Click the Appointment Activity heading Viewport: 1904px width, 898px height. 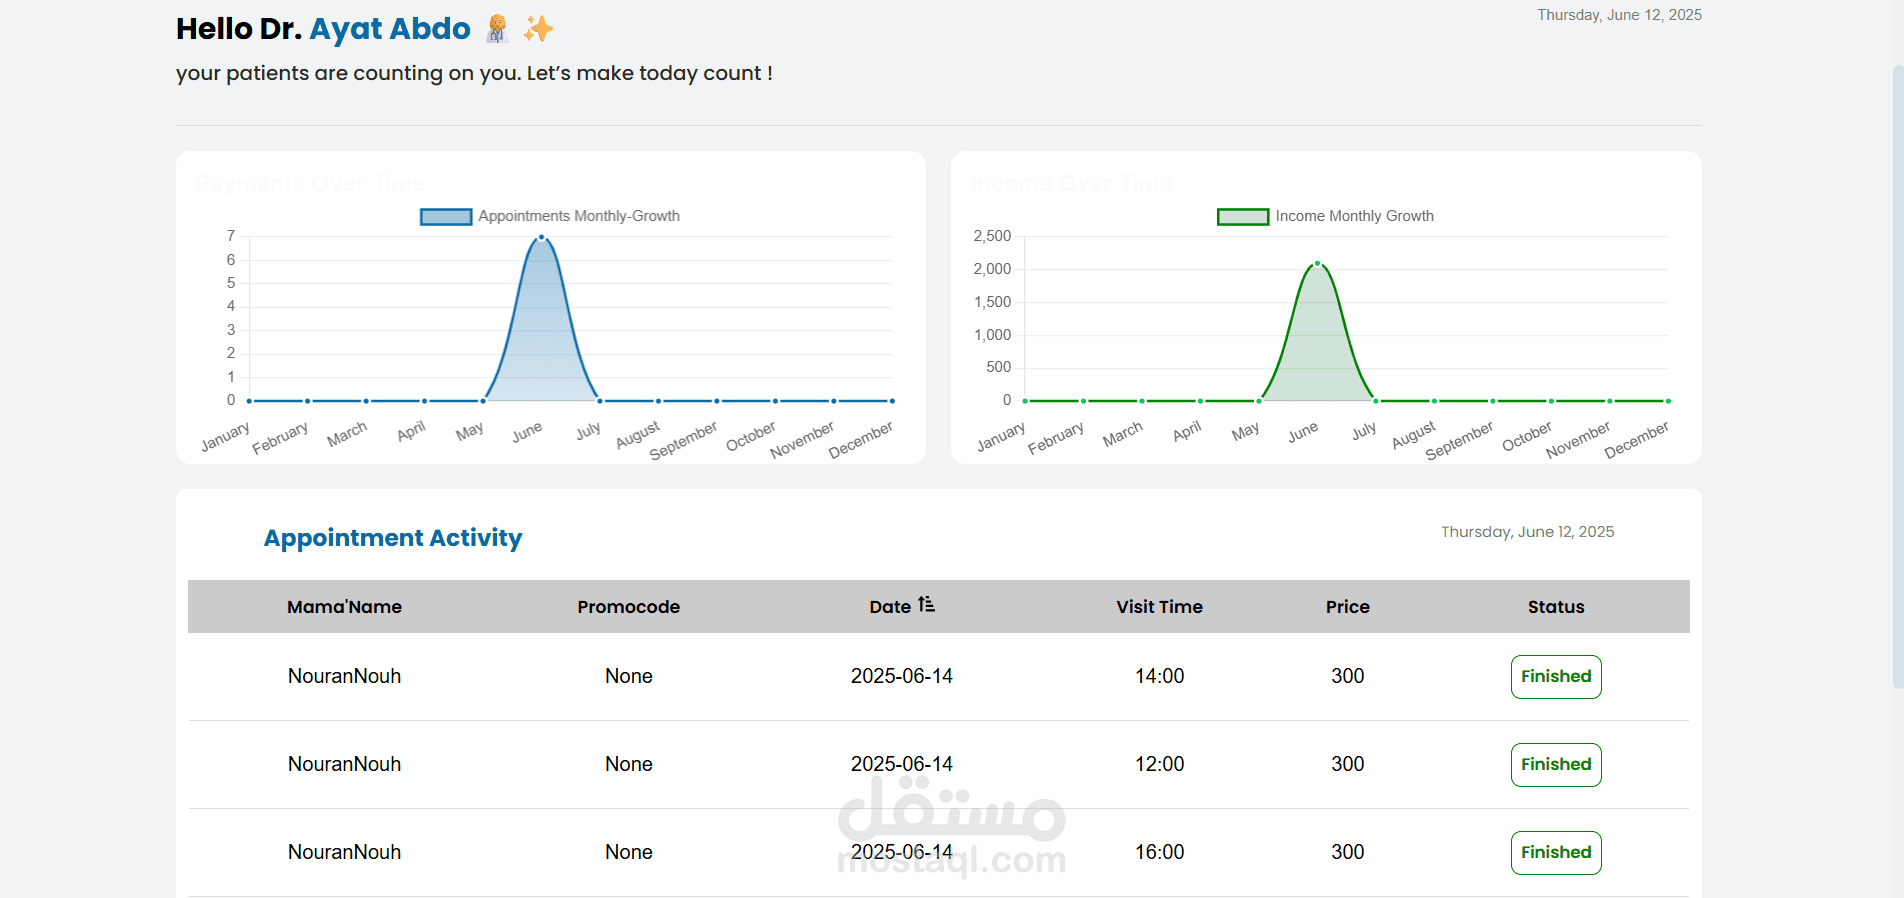point(393,538)
